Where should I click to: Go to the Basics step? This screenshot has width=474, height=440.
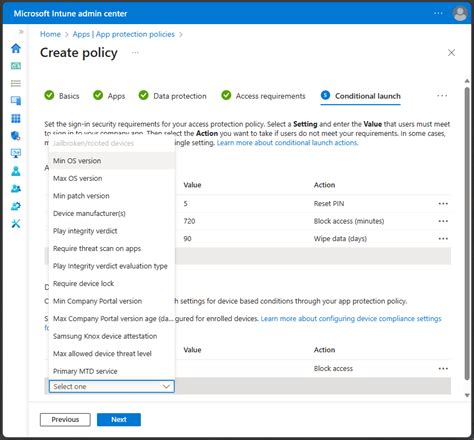coord(62,96)
